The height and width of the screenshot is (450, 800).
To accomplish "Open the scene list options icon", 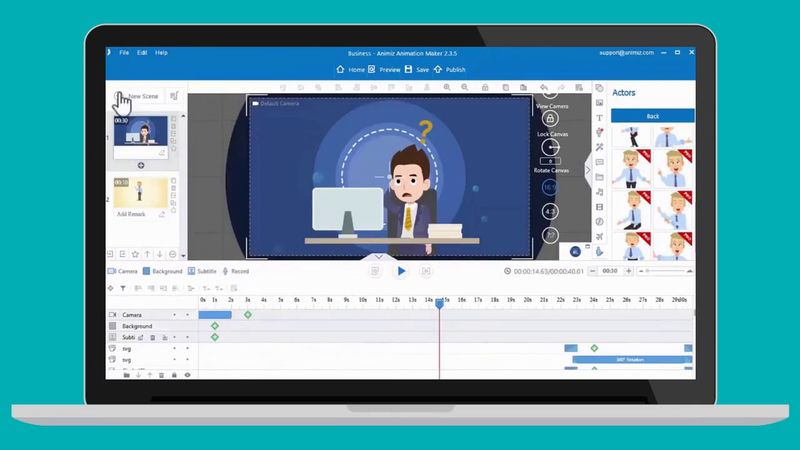I will coord(174,96).
